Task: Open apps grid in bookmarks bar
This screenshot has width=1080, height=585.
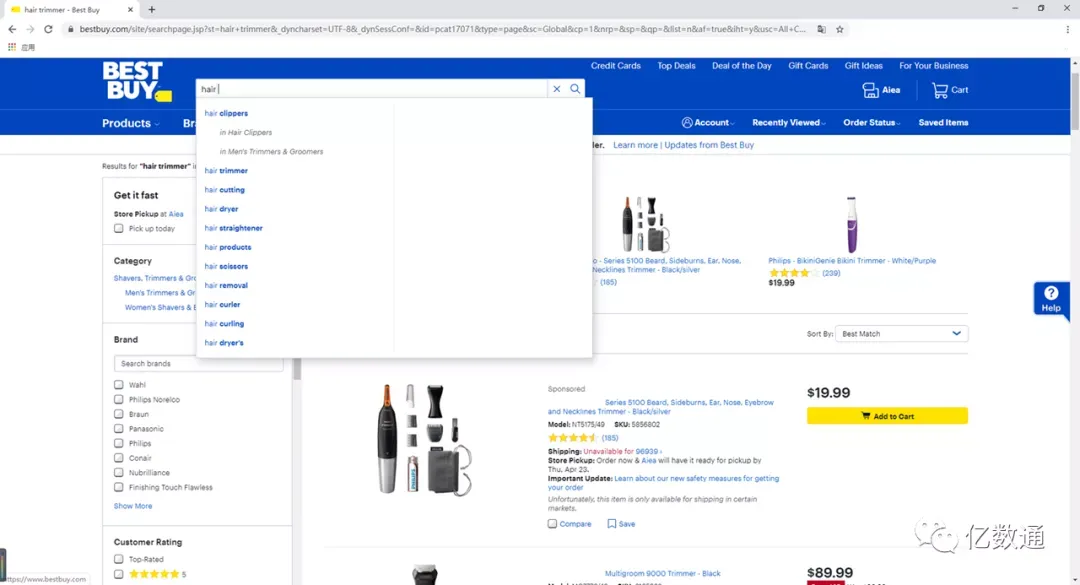Action: [x=12, y=47]
